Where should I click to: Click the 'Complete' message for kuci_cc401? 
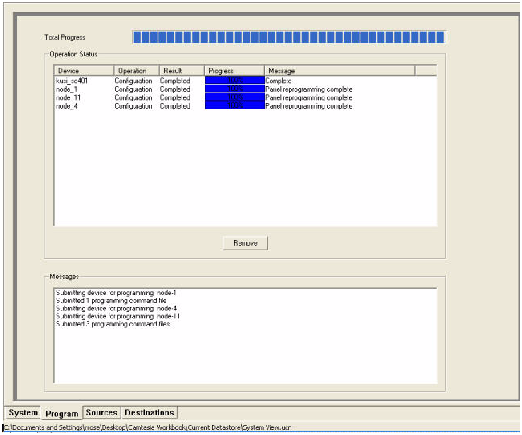pyautogui.click(x=278, y=81)
